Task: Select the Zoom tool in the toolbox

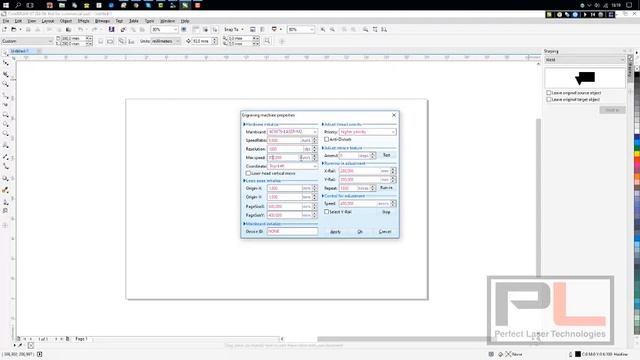Action: (5, 84)
